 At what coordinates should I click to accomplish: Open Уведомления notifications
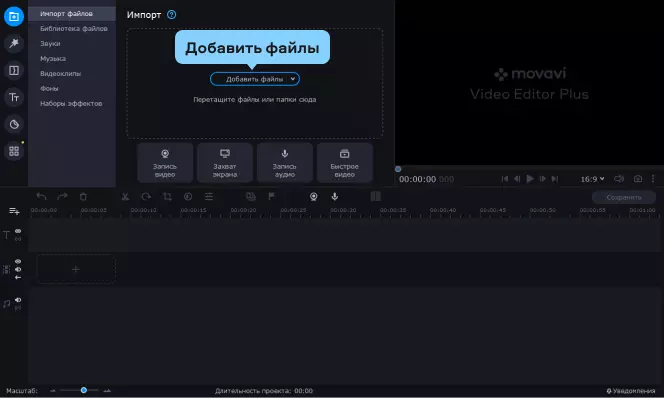tap(631, 391)
